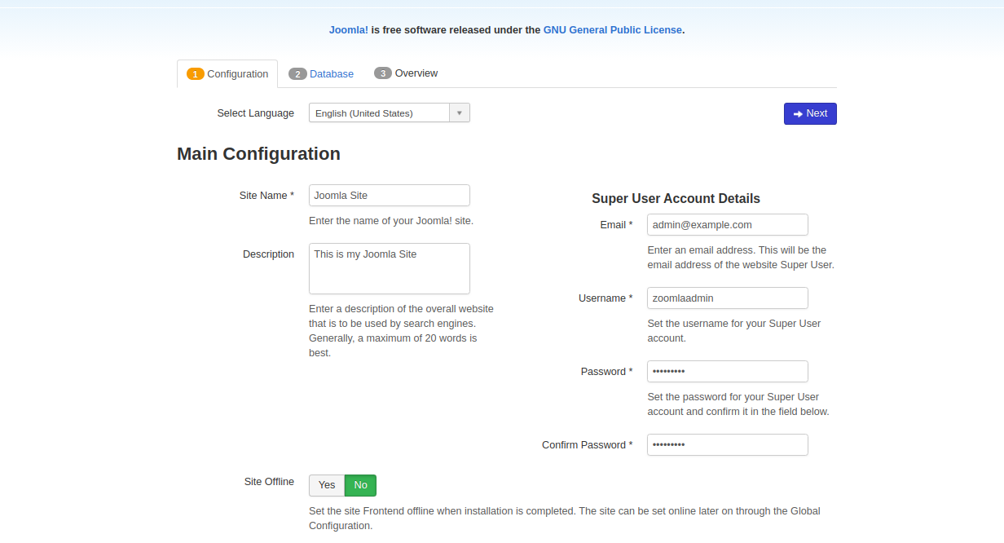Viewport: 1004px width, 543px height.
Task: Click the step 3 badge on Overview tab
Action: point(383,74)
